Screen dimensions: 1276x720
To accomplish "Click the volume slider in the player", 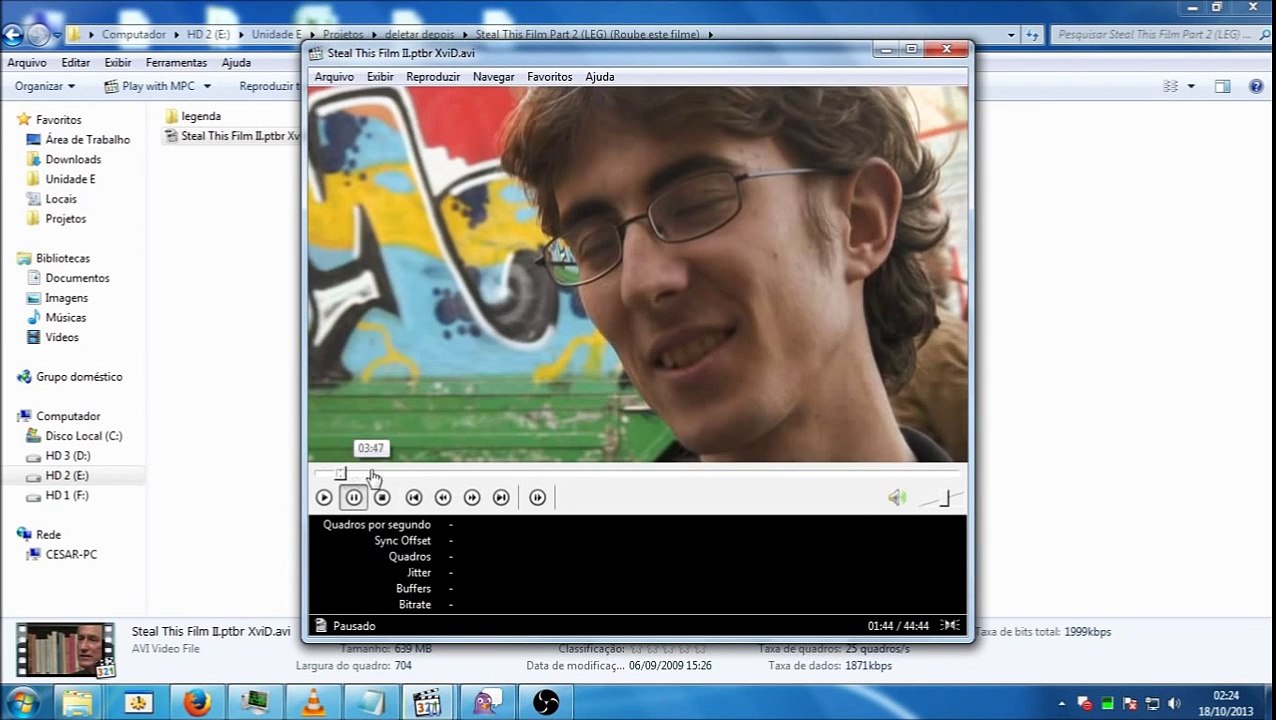I will click(940, 497).
